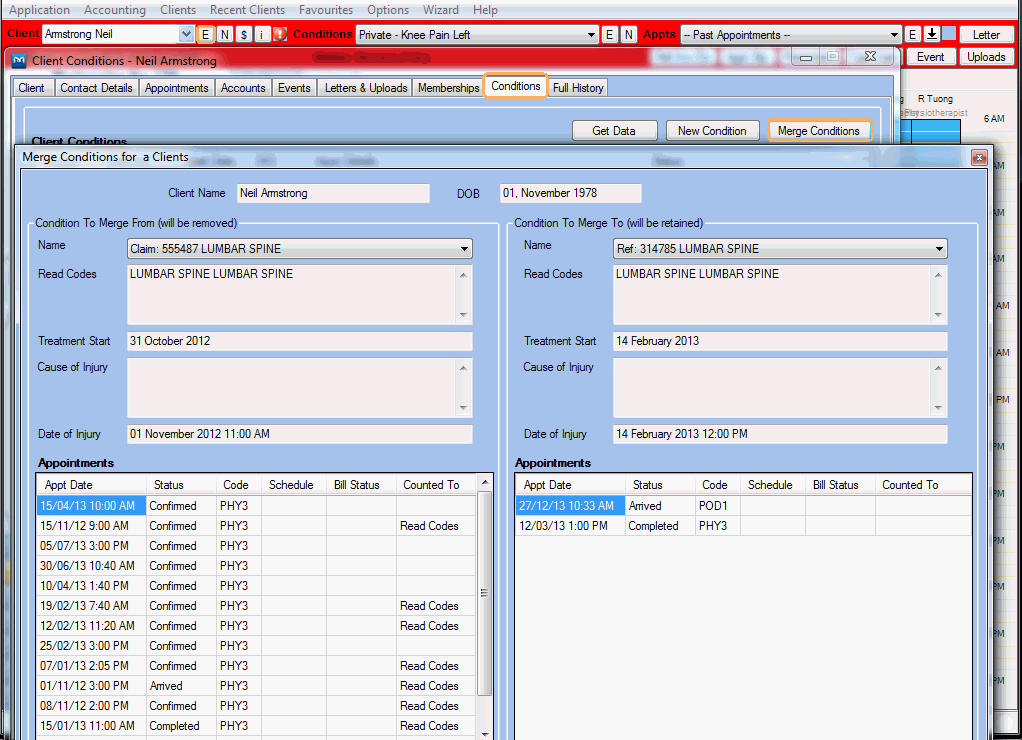Select Merge To appointment 27/12/13 10:33 AM

pos(743,506)
